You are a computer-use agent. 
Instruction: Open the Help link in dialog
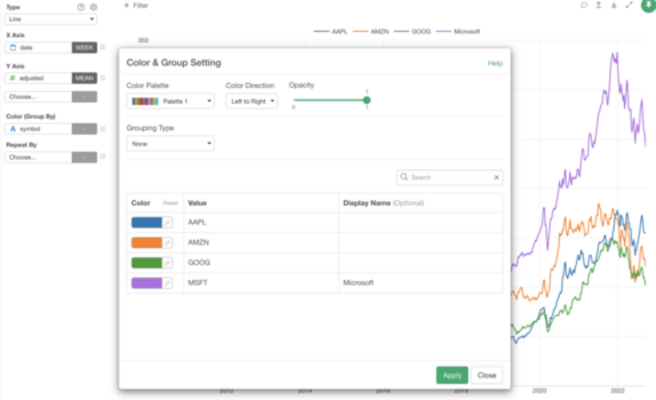click(x=494, y=63)
